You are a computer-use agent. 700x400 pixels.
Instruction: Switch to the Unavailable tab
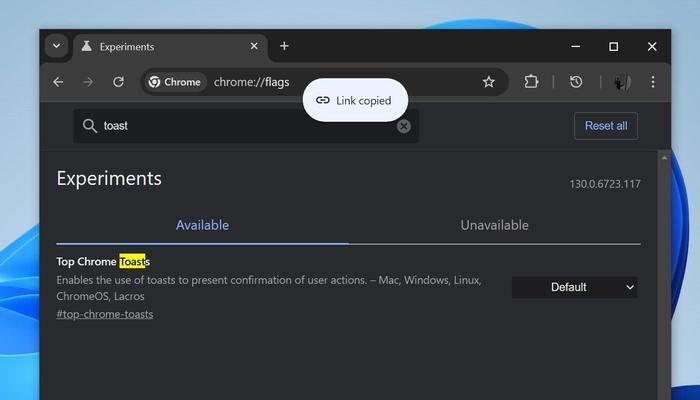pos(494,225)
